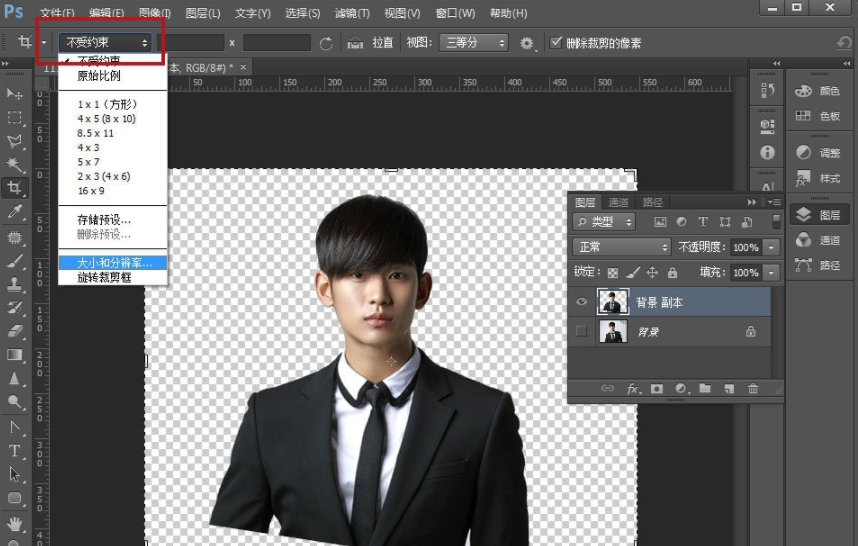Open the 不受约束 aspect ratio dropdown
This screenshot has width=858, height=546.
[105, 43]
